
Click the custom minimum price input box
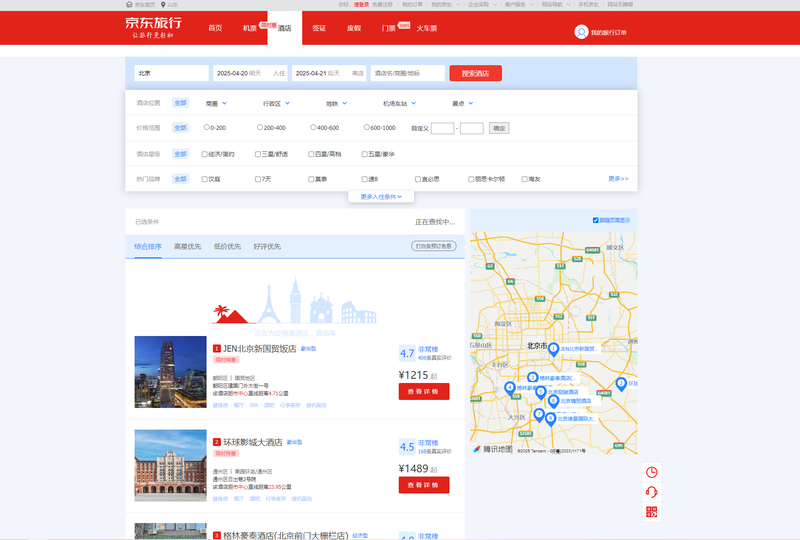click(x=442, y=128)
